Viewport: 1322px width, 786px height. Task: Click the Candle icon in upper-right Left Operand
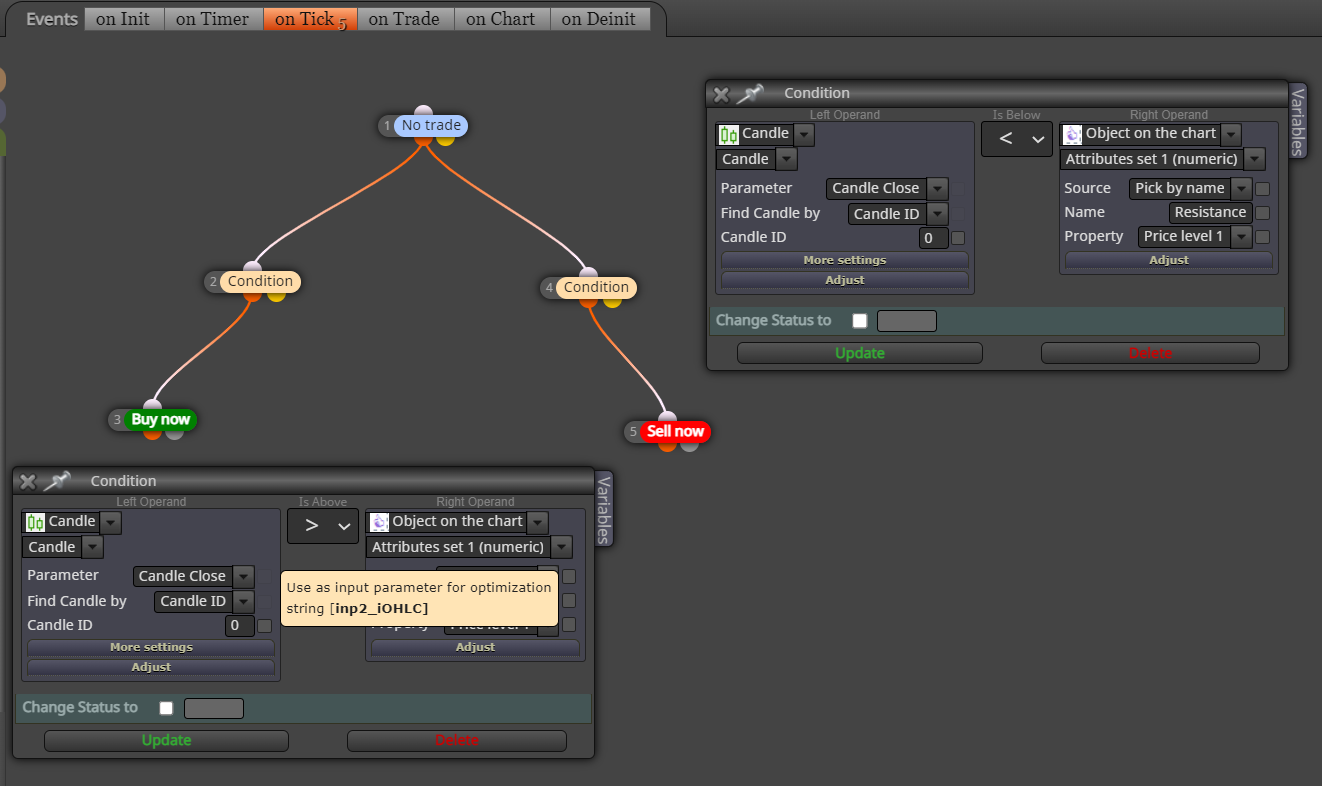pos(729,134)
